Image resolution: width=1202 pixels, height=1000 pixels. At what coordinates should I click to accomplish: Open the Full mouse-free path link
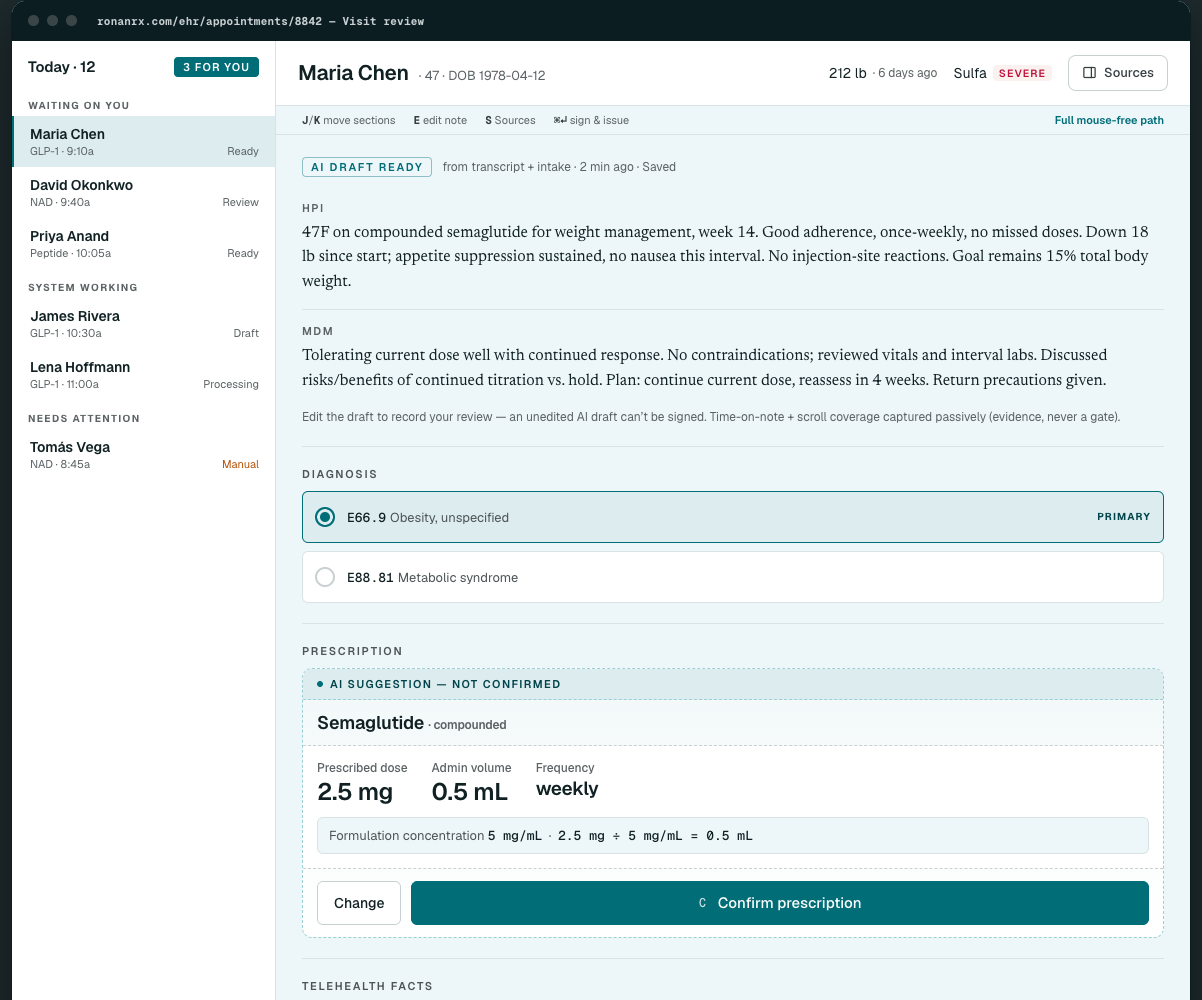point(1109,120)
